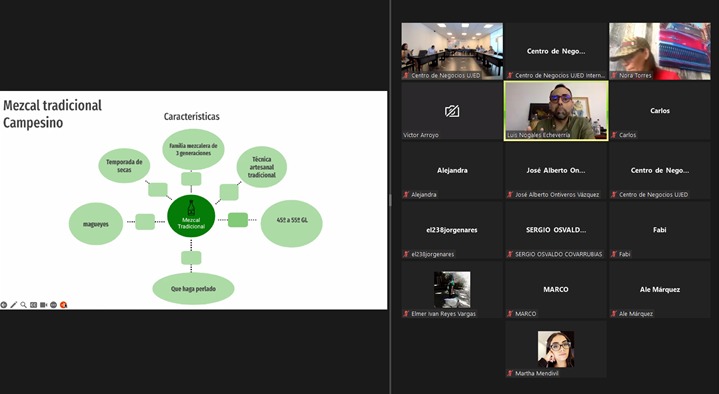
Task: Click Martha Mendivil's profile photo tile
Action: coord(556,349)
